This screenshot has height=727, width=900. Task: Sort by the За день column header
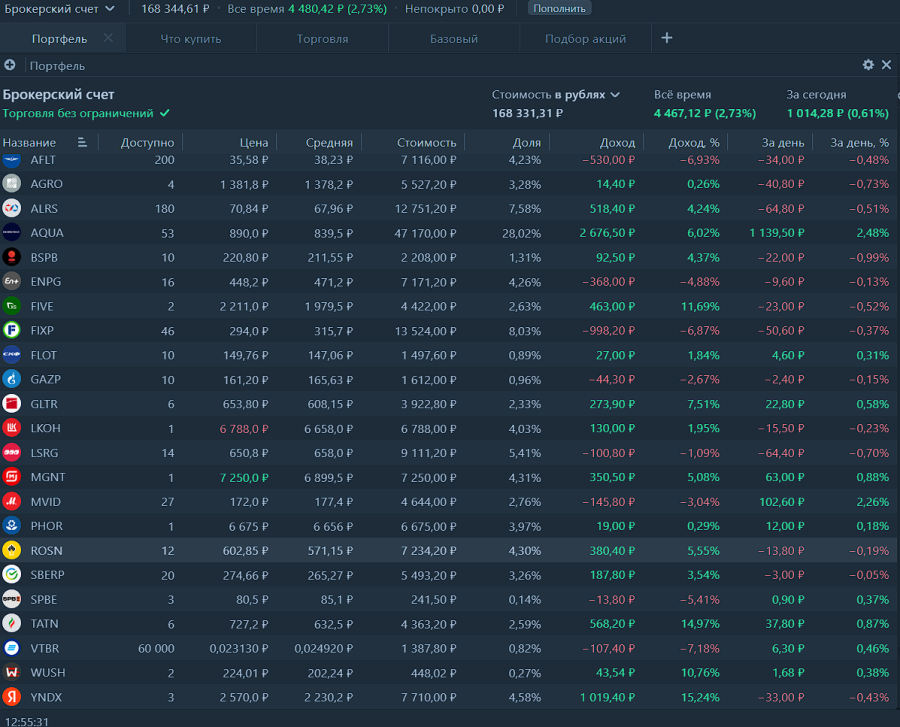[783, 143]
